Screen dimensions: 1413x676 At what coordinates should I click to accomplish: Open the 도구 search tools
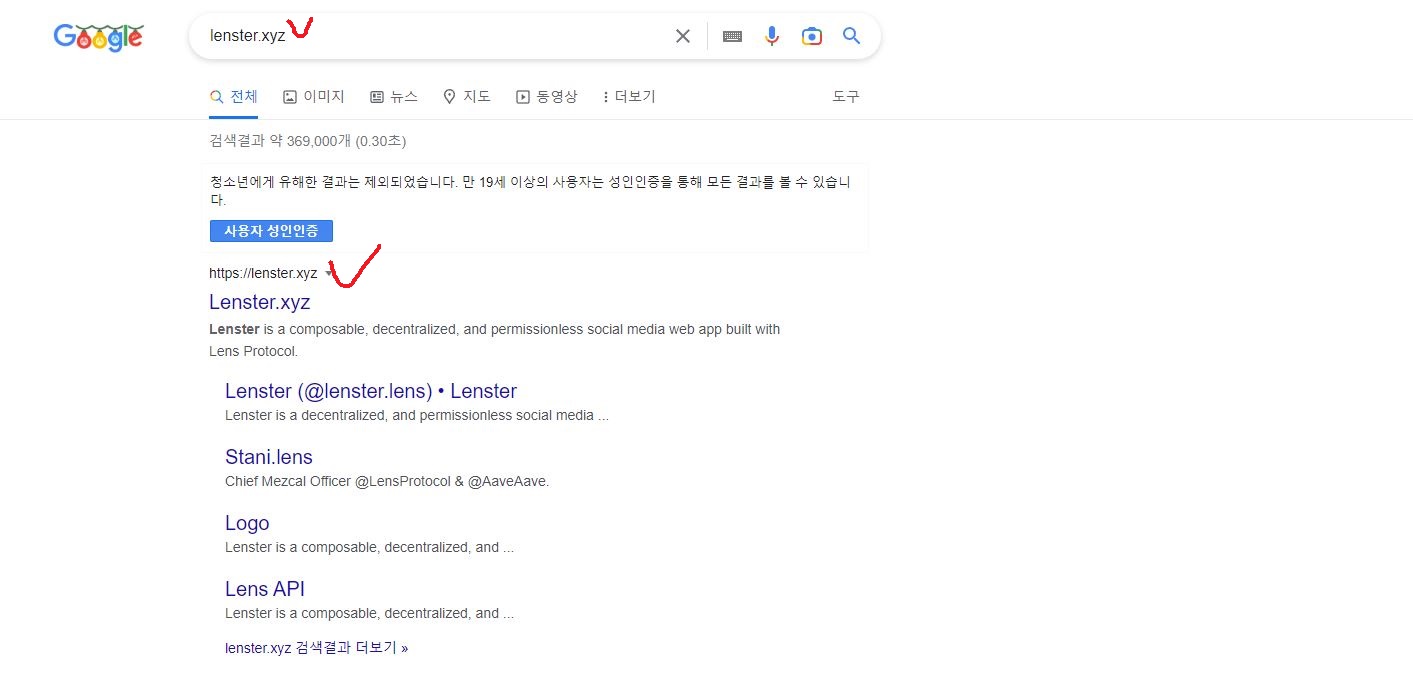click(x=846, y=97)
